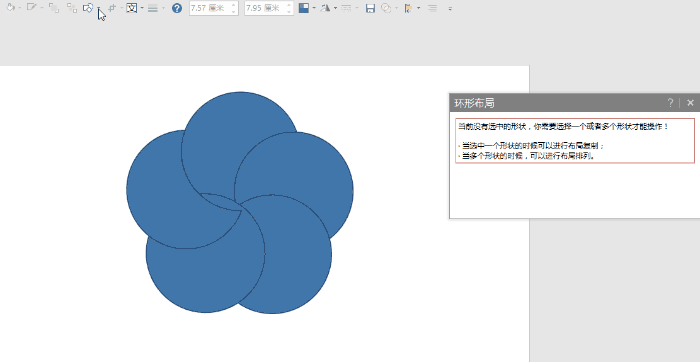Click the group shapes icon
This screenshot has height=362, width=700.
pos(71,8)
